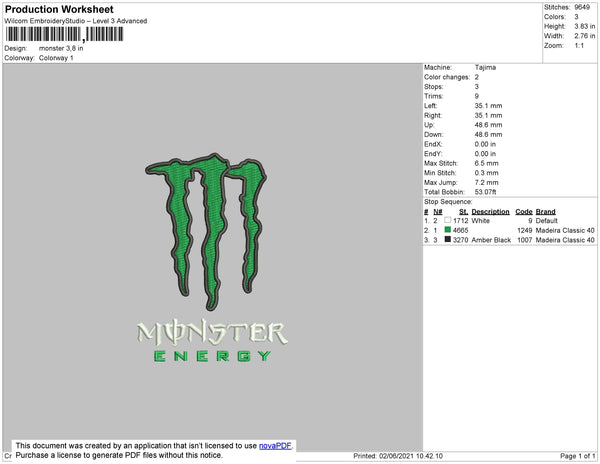Click the Max Jump value 7.2 mm

coord(486,182)
